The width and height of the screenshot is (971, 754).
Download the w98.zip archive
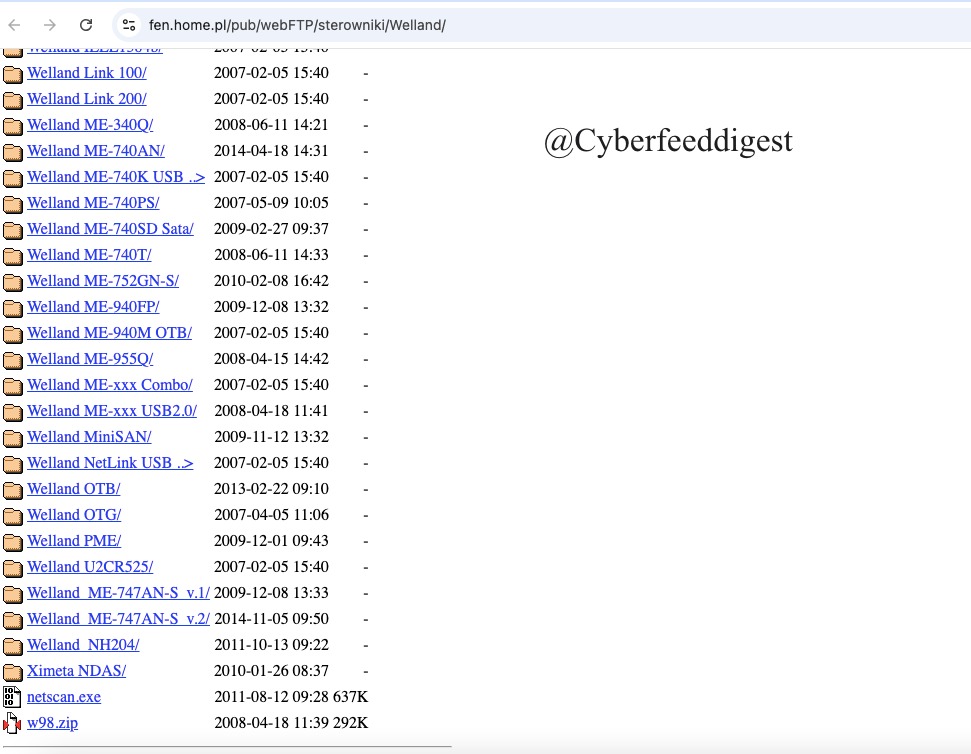click(53, 722)
